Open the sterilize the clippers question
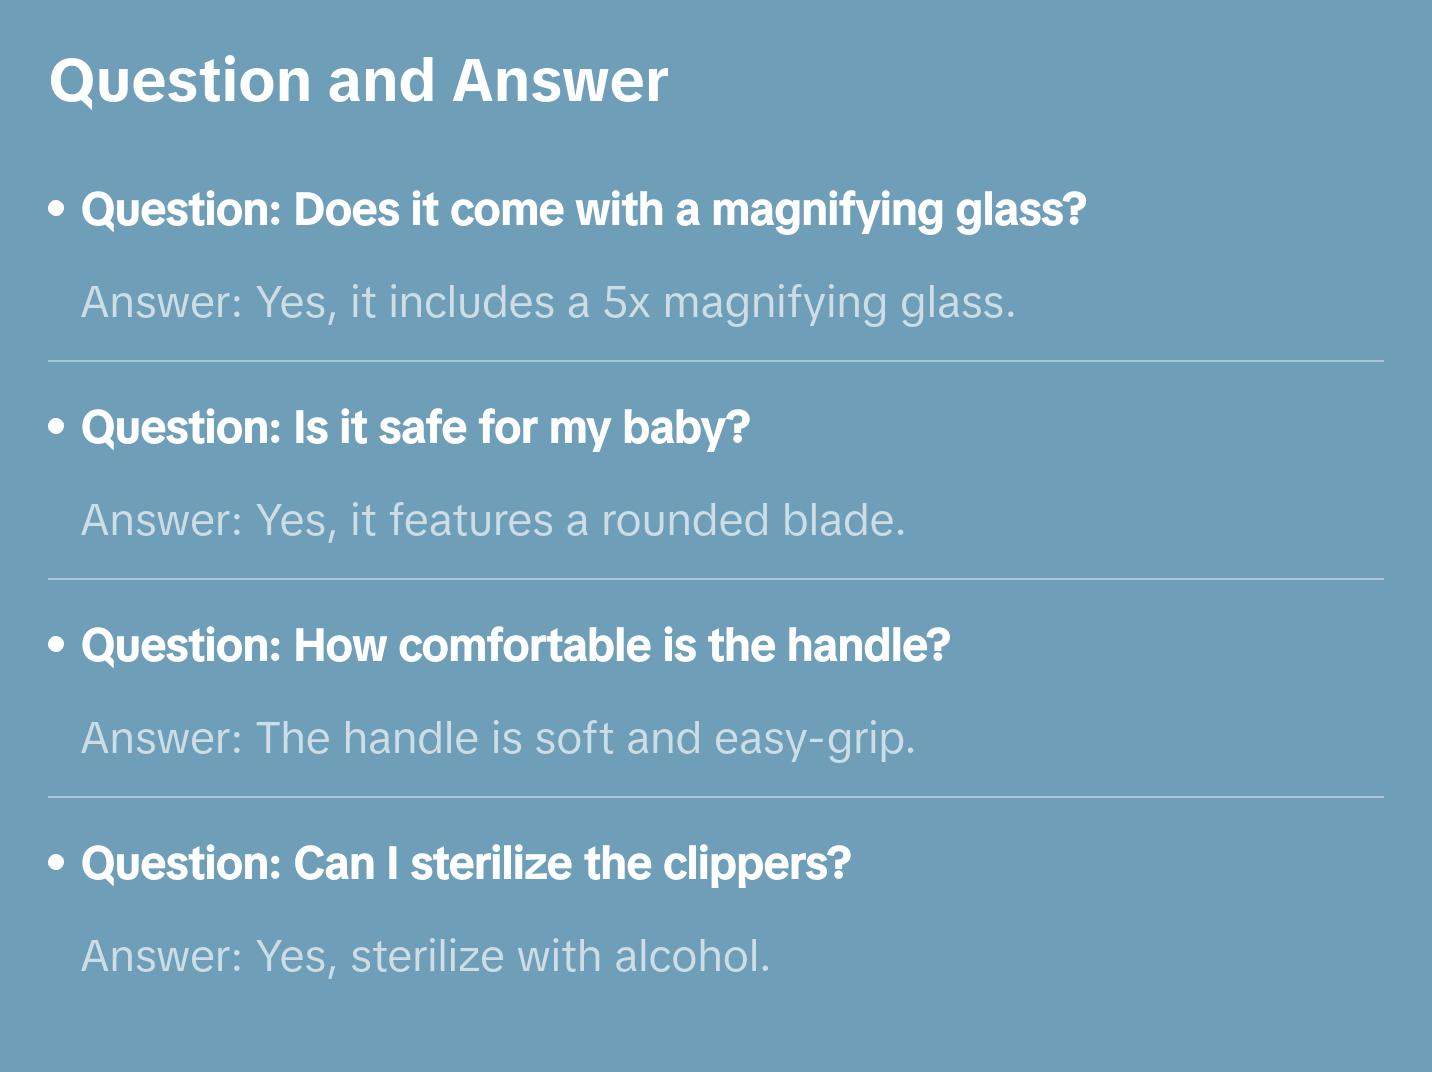Viewport: 1432px width, 1072px height. pyautogui.click(x=465, y=864)
